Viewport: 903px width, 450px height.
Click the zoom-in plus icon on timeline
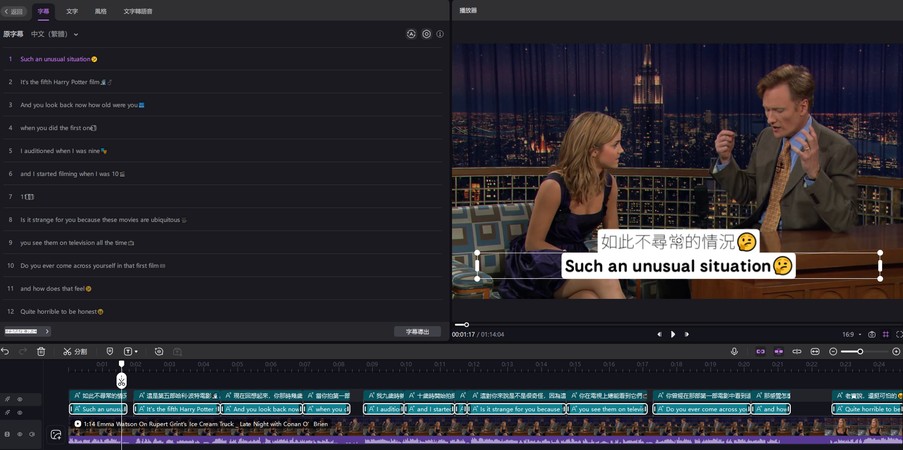(896, 351)
